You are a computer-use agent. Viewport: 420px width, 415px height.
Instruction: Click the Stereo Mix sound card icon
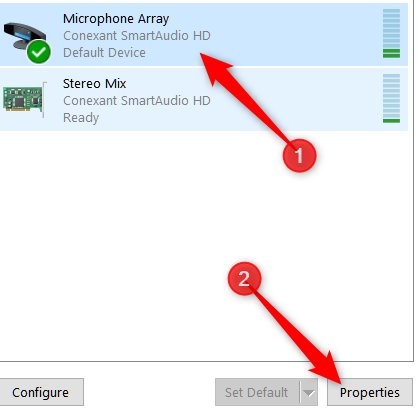[25, 99]
